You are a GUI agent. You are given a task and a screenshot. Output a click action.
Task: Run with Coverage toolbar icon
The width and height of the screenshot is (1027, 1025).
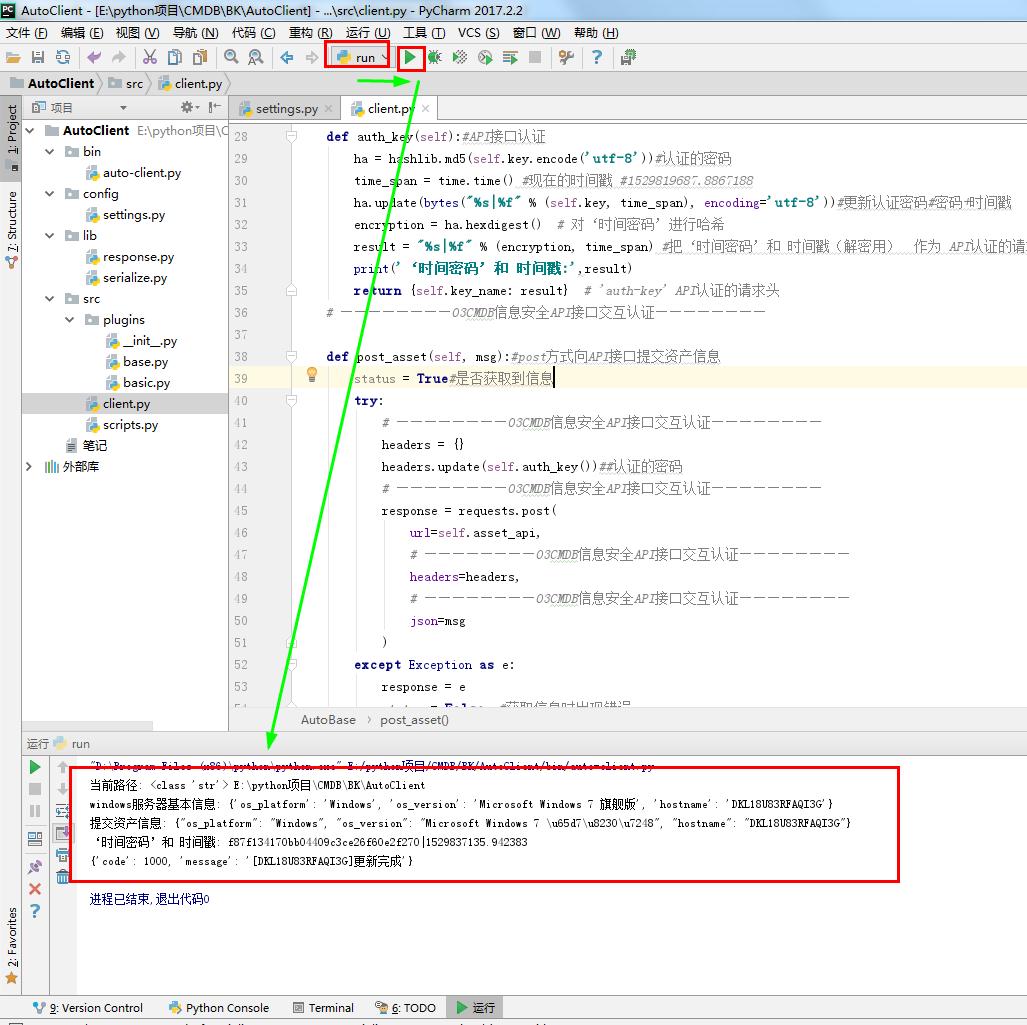[460, 58]
